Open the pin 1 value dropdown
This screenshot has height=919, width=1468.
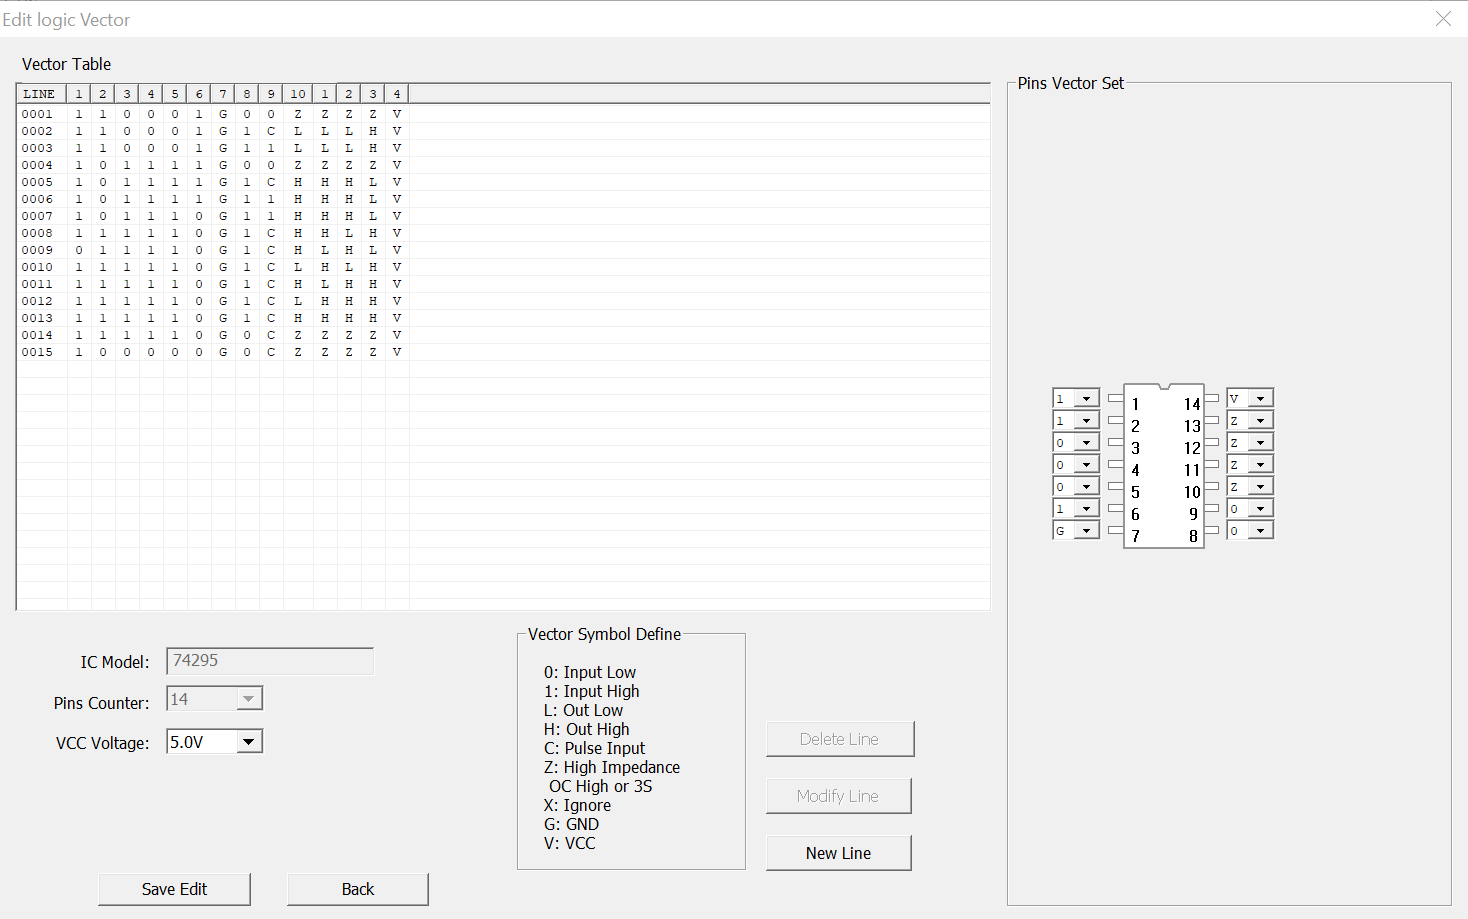click(x=1086, y=399)
